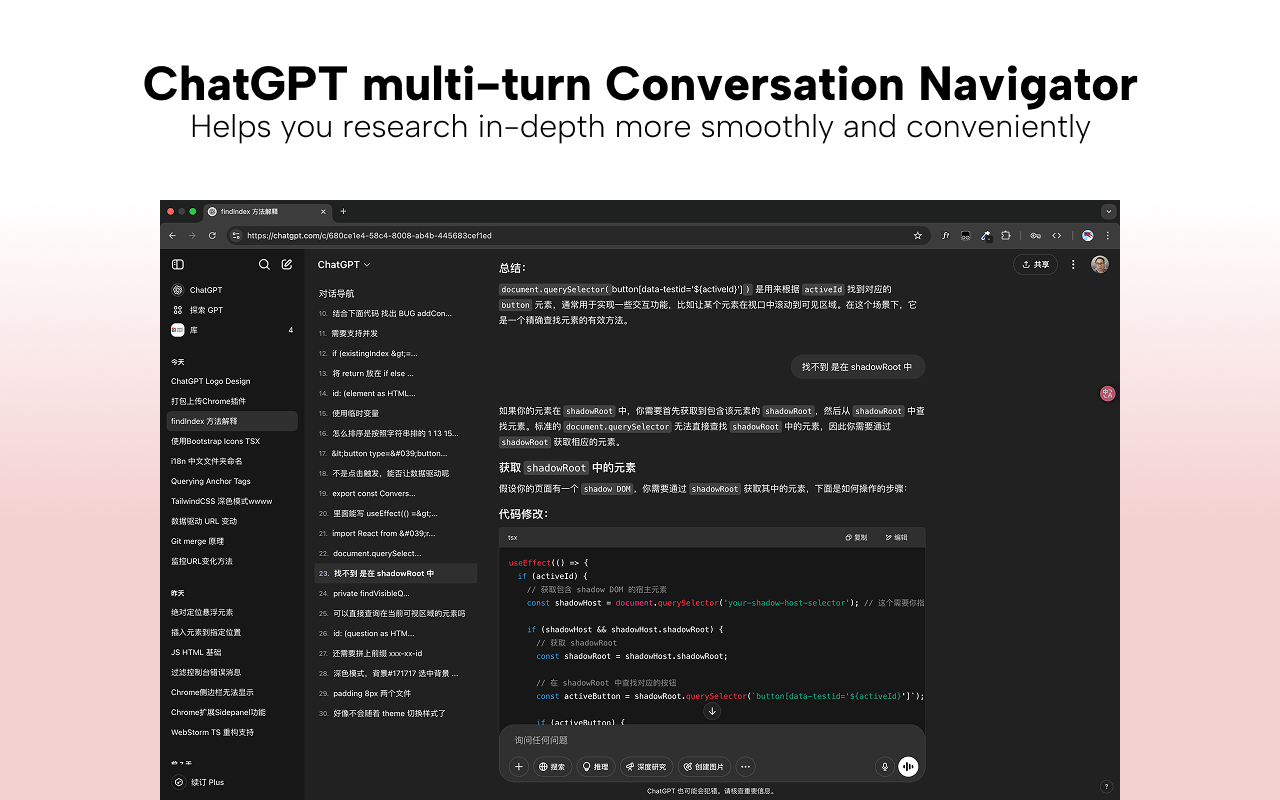Bookmark the page with the star icon
The width and height of the screenshot is (1280, 800).
(917, 236)
